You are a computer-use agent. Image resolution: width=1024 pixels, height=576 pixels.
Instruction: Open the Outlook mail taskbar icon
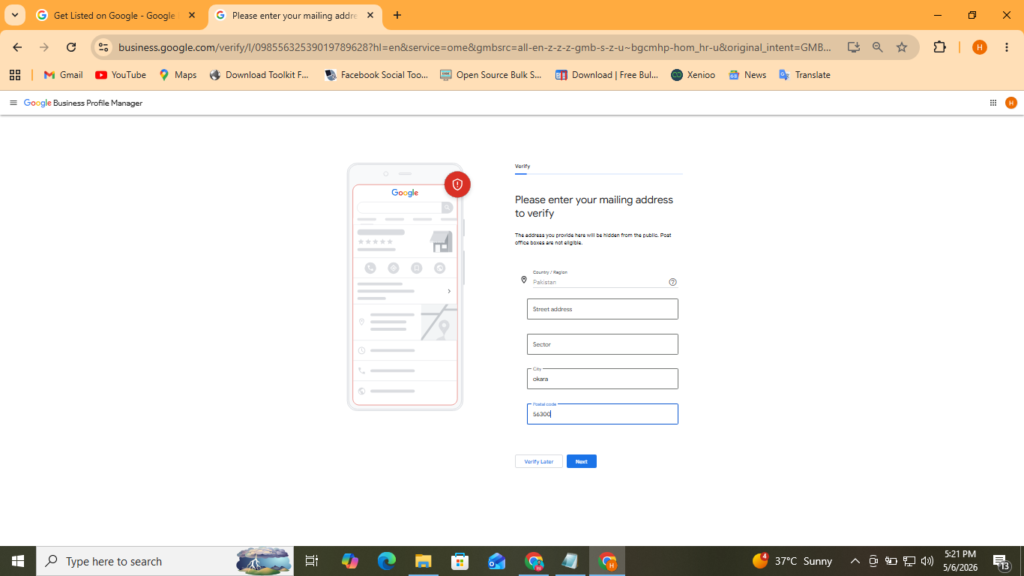click(496, 561)
